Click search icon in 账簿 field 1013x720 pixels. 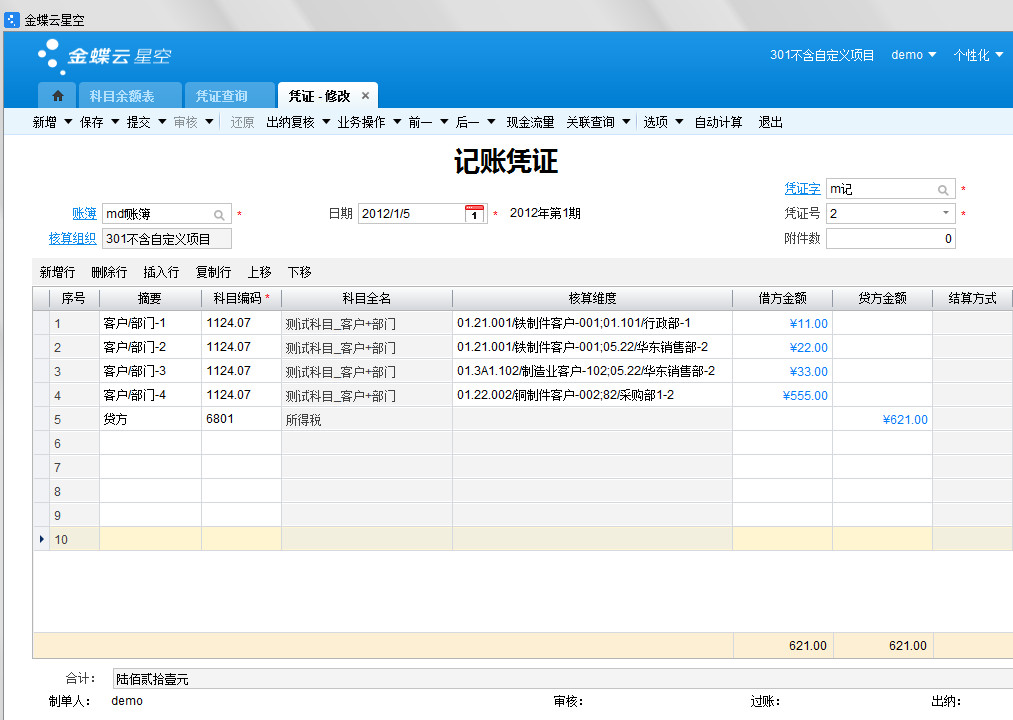coord(219,214)
